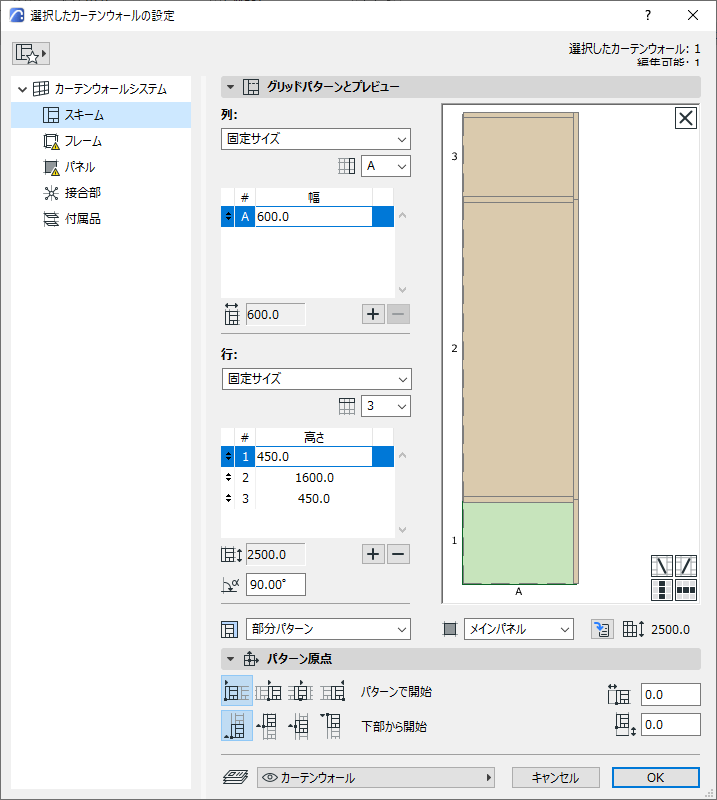Apply the backslash diagonal split in preview
717x800 pixels.
(661, 566)
